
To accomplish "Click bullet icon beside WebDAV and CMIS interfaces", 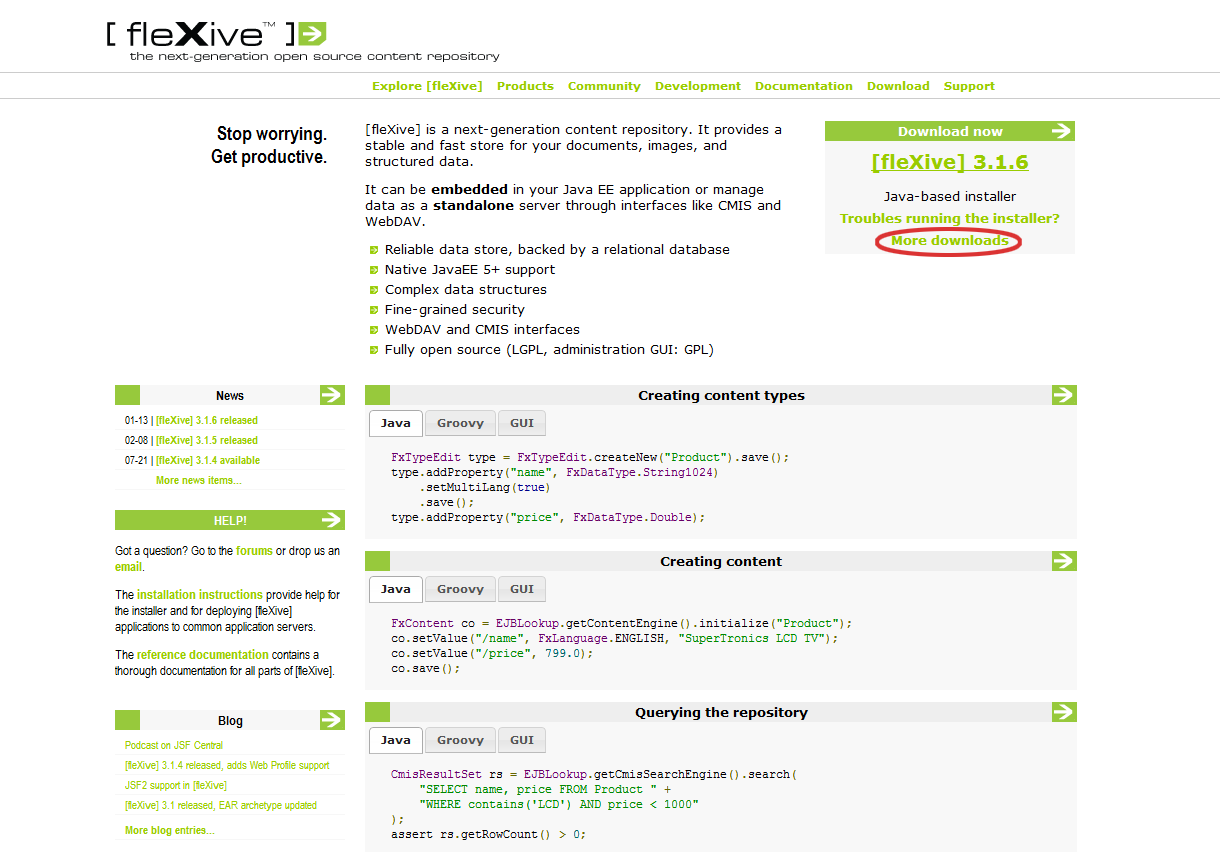I will tap(374, 330).
